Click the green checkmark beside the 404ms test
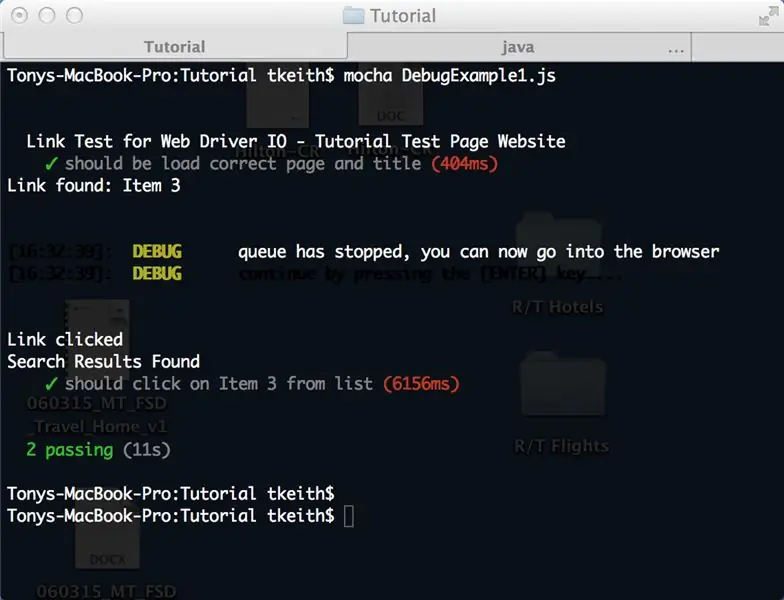784x600 pixels. point(51,164)
